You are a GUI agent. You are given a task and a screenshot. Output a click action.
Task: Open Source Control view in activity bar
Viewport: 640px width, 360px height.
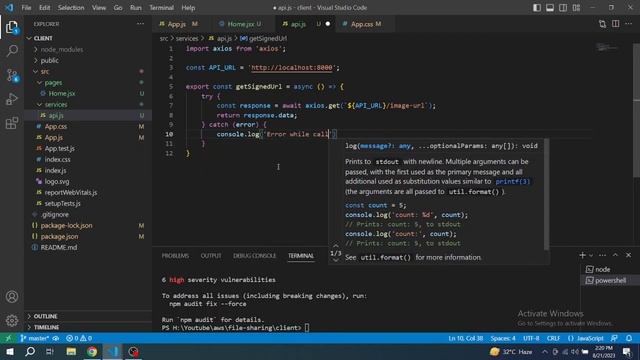12,75
